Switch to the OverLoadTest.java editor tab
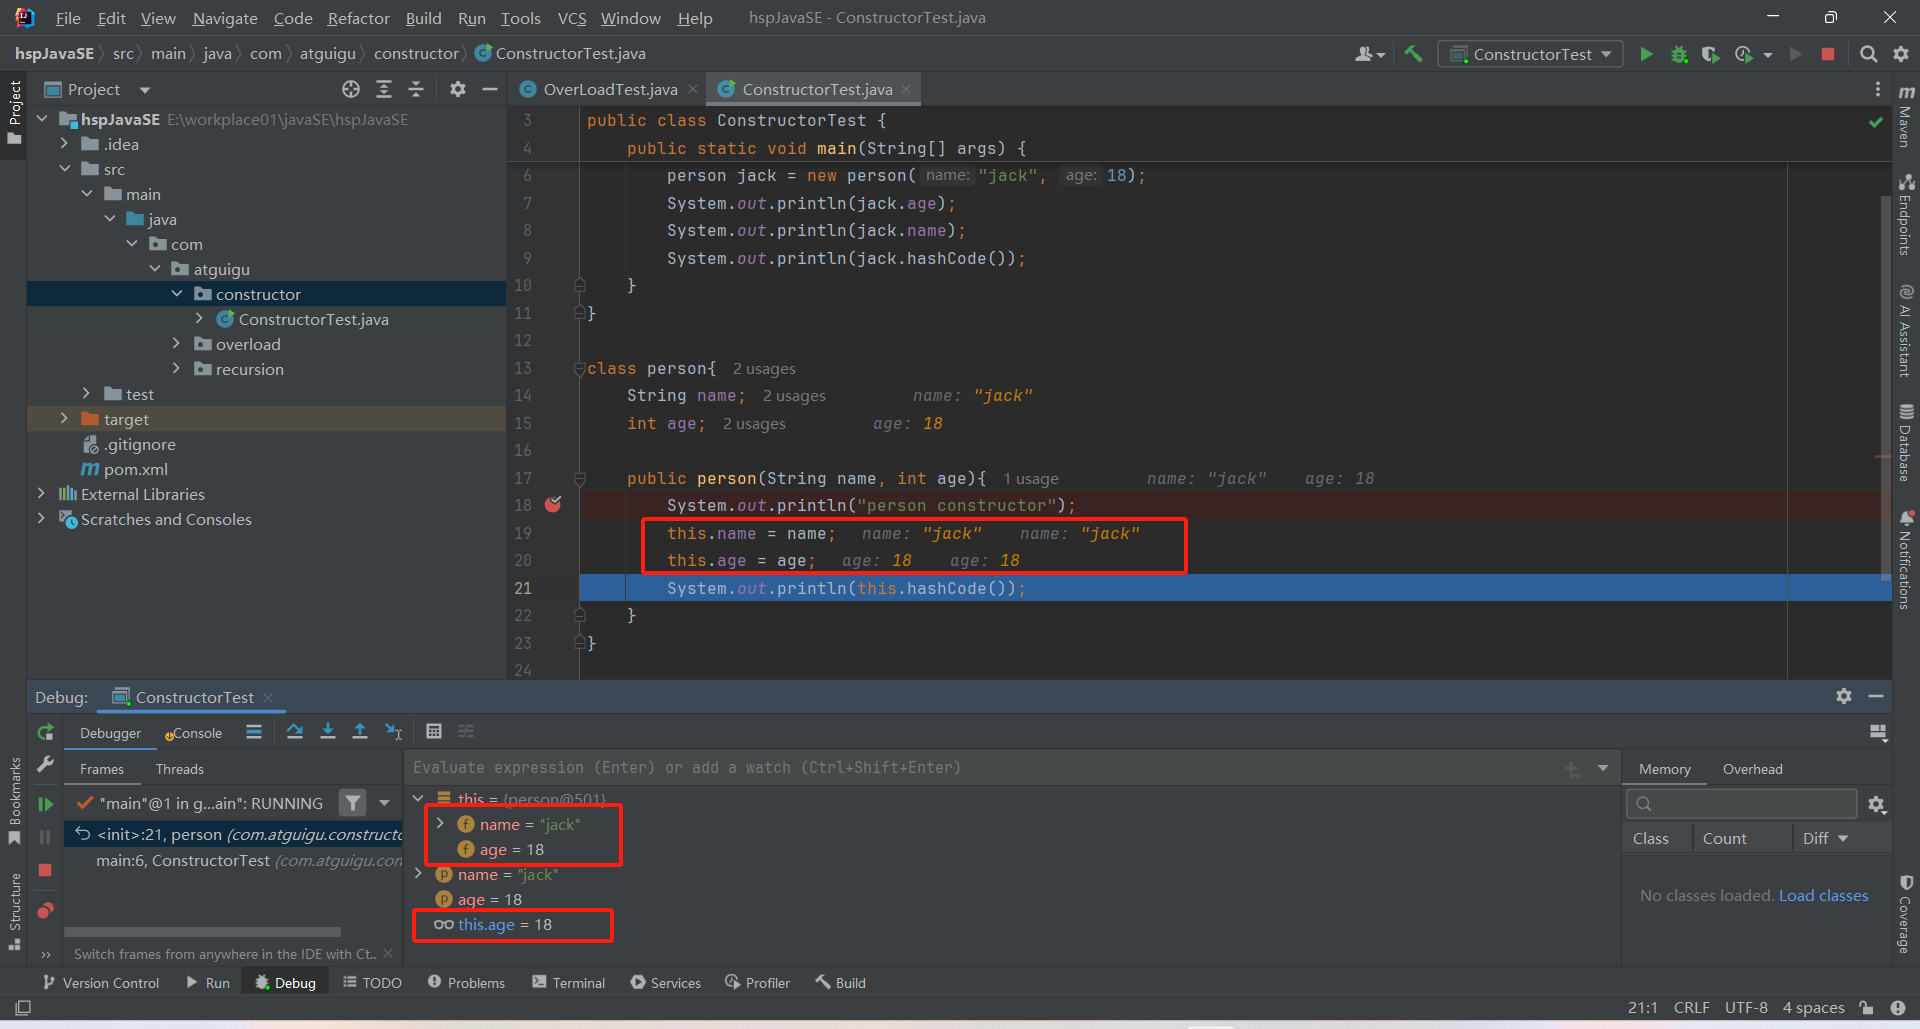 coord(609,90)
